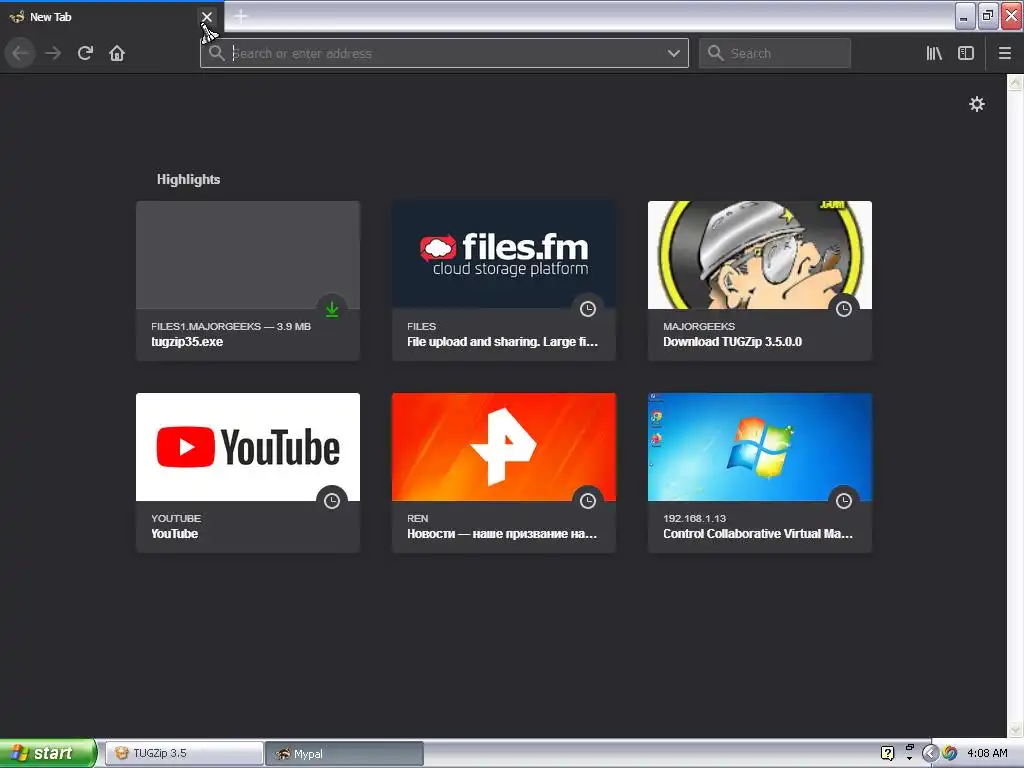The height and width of the screenshot is (768, 1024).
Task: Open a new tab with the plus button
Action: coord(240,16)
